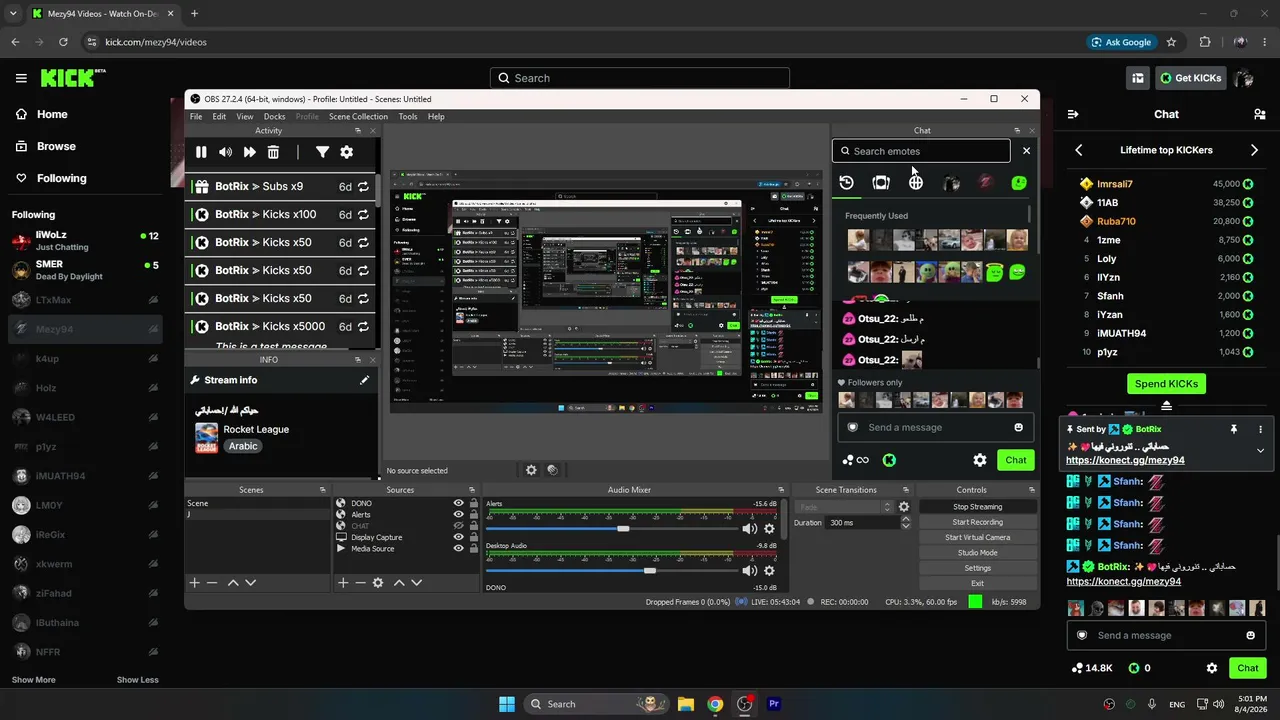Open the Fade transition dropdown
This screenshot has width=1280, height=720.
pos(844,507)
